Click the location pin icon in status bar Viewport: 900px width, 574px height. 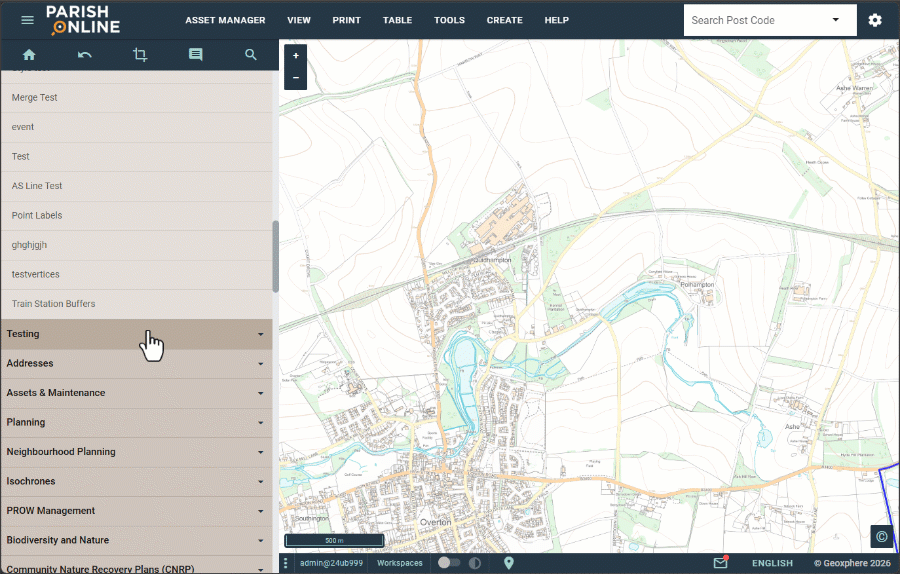(x=509, y=563)
